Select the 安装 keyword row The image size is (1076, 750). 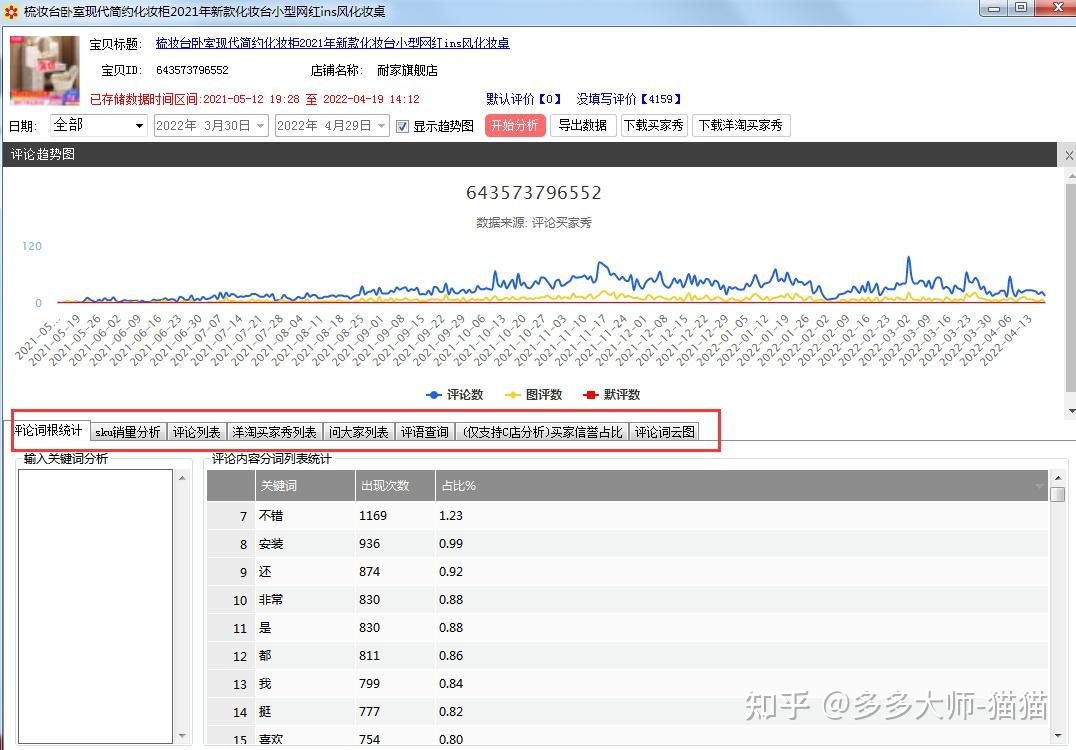pos(627,543)
